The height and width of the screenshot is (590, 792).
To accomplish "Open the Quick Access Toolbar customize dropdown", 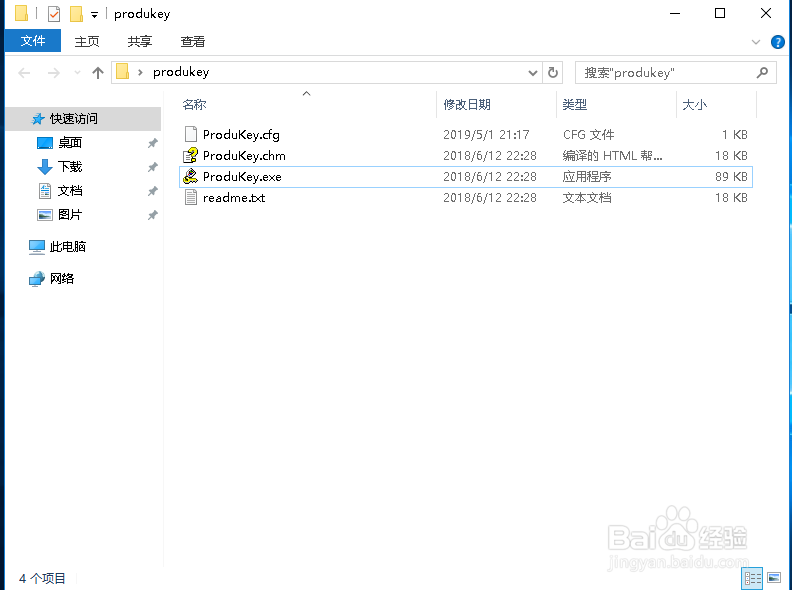I will pos(94,15).
